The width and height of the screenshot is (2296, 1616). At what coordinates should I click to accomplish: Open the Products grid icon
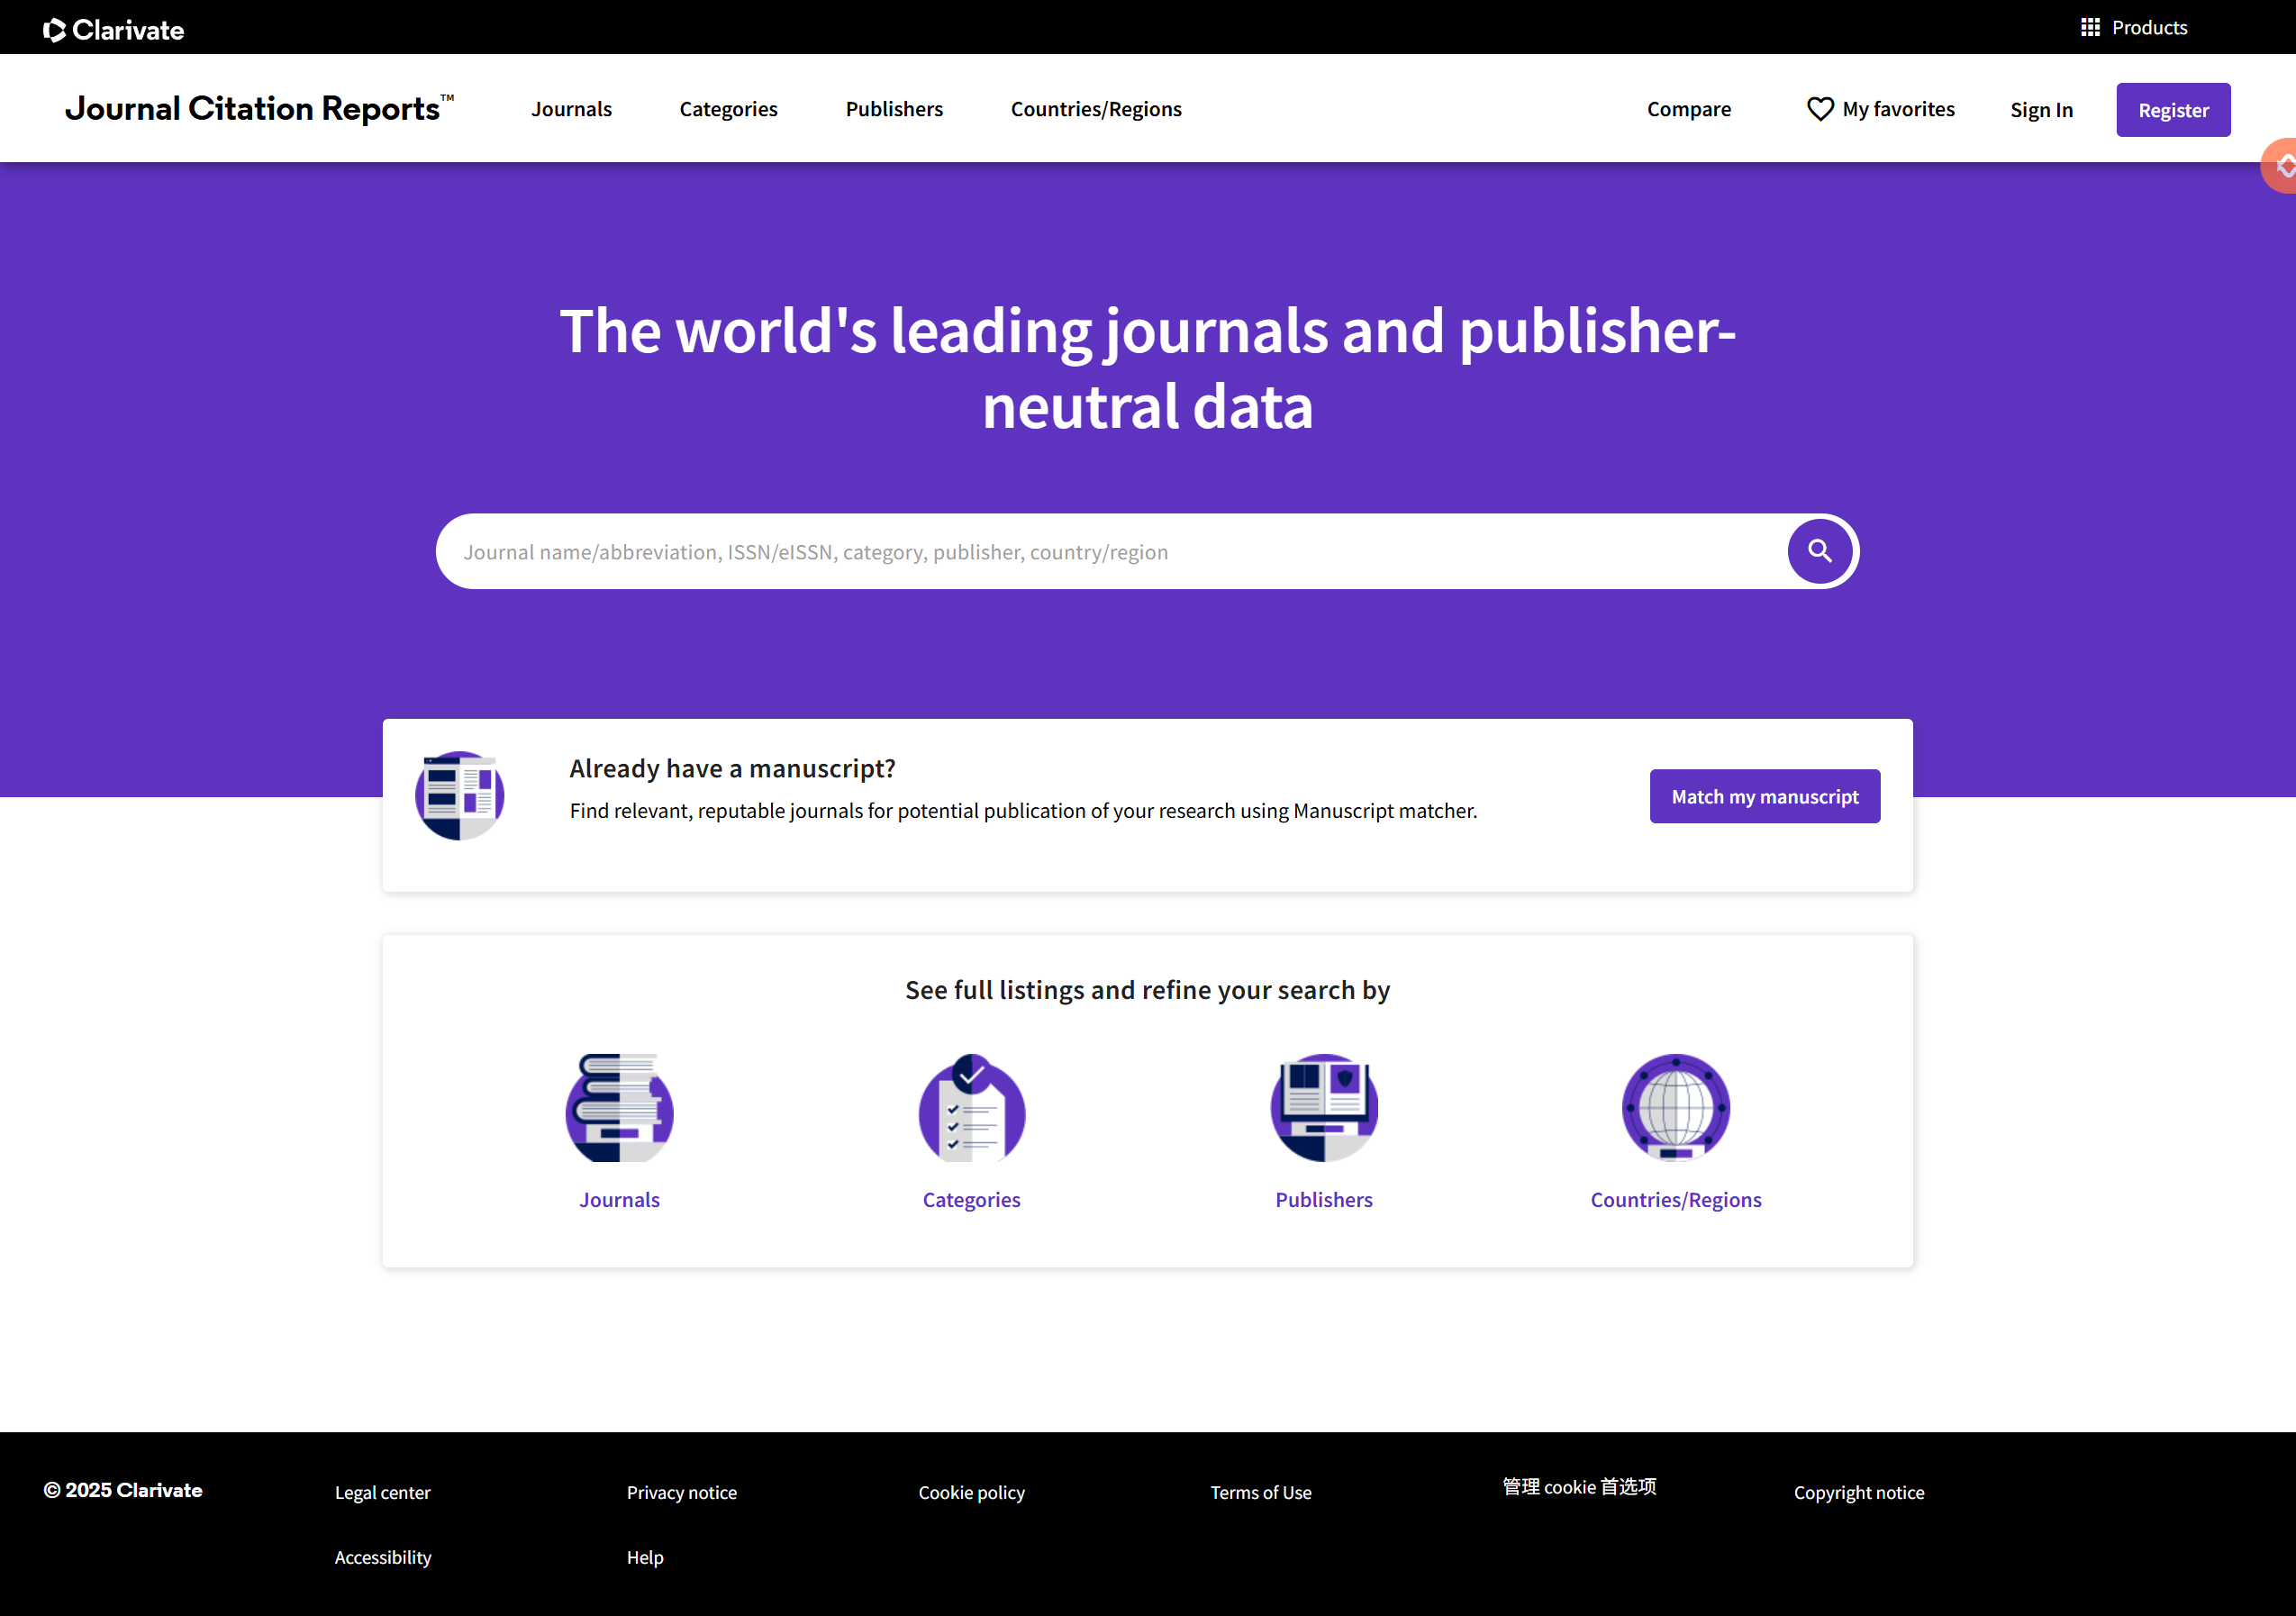click(2089, 27)
